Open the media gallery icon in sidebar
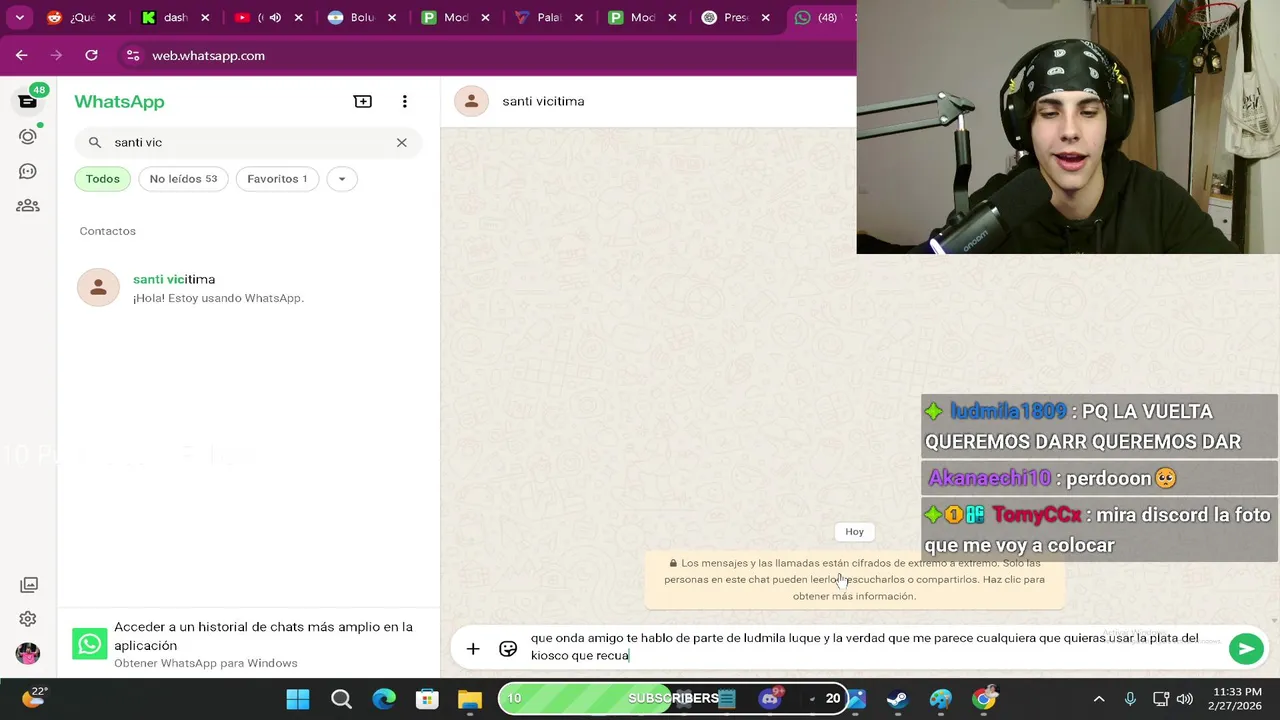This screenshot has height=720, width=1280. (28, 584)
